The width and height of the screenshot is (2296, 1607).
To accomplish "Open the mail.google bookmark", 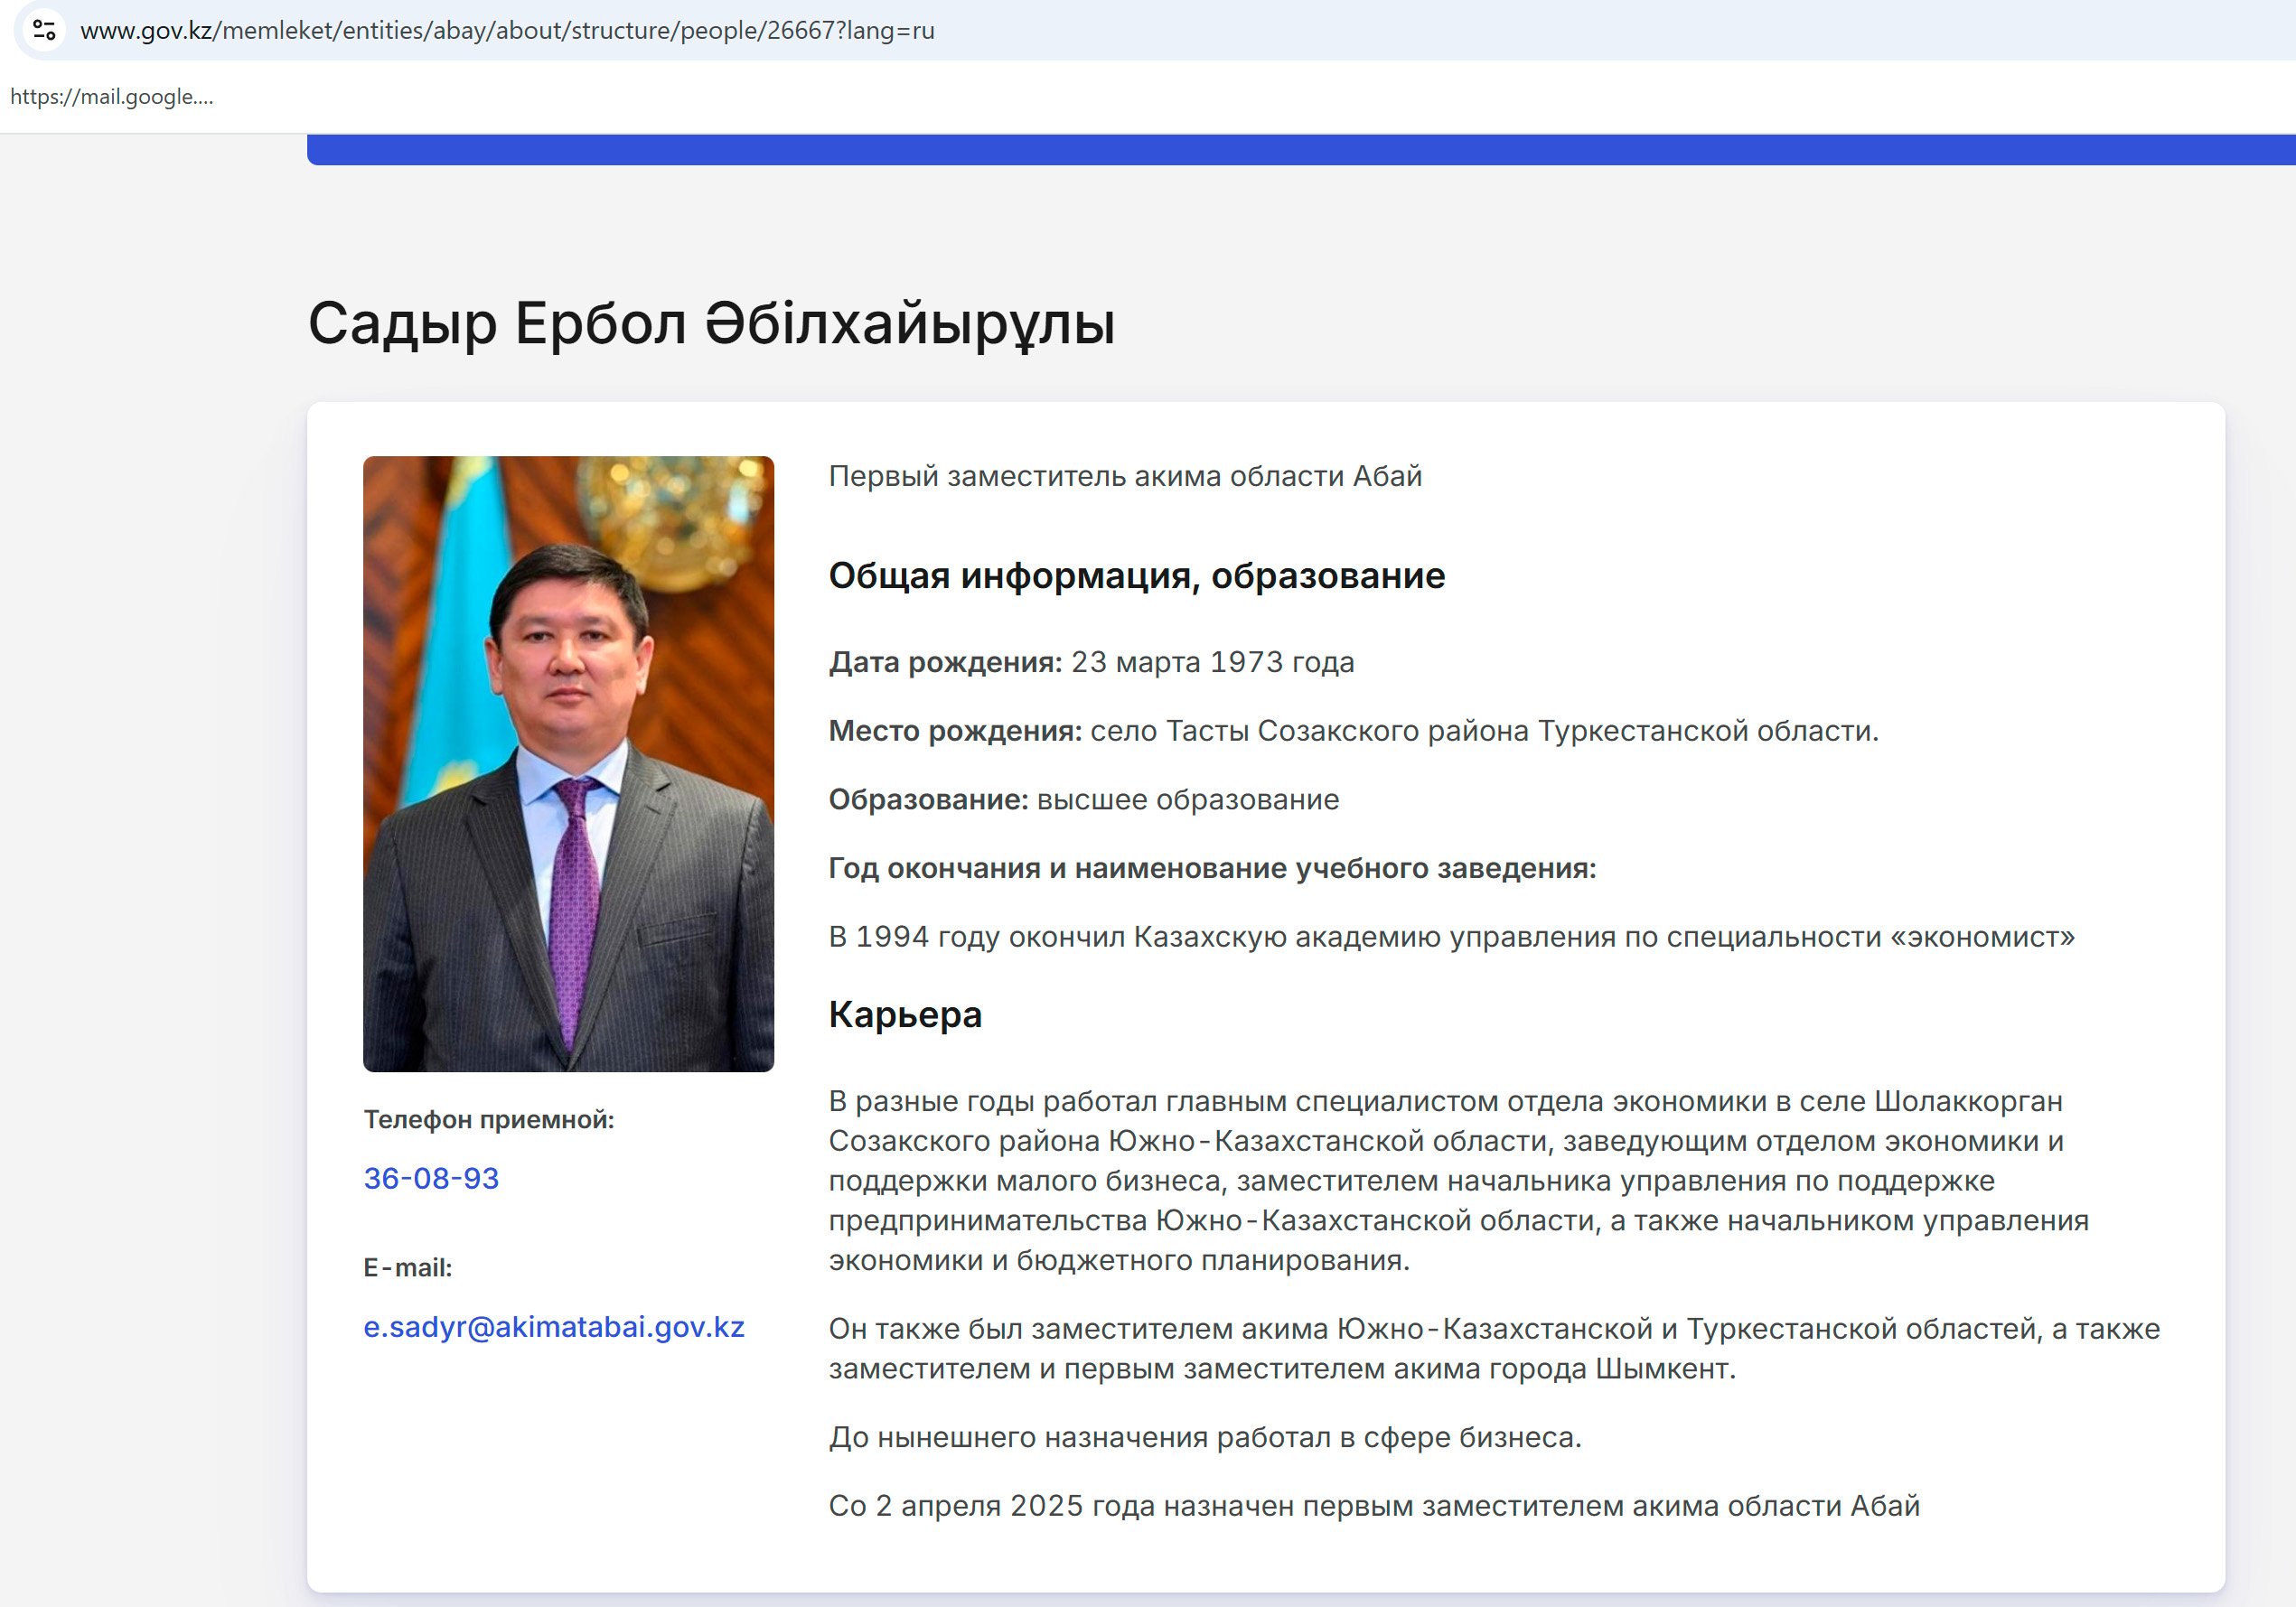I will pos(111,97).
